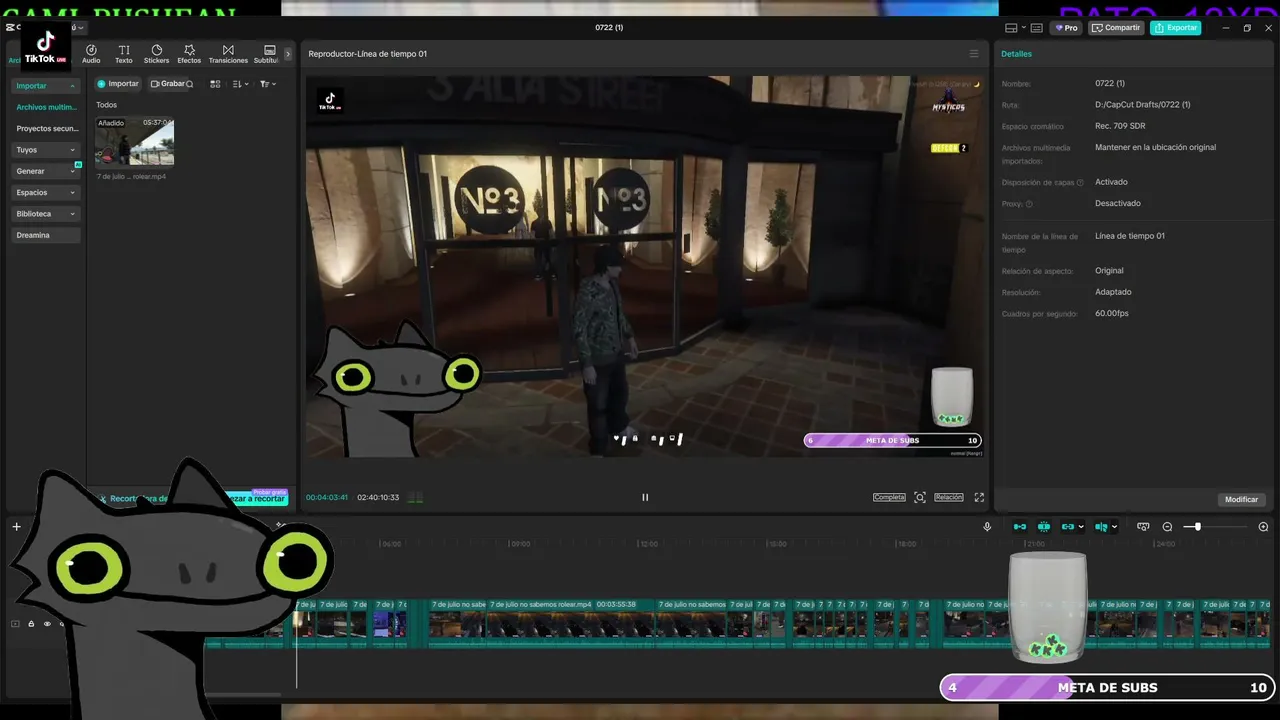Switch media grid view layout

point(215,84)
